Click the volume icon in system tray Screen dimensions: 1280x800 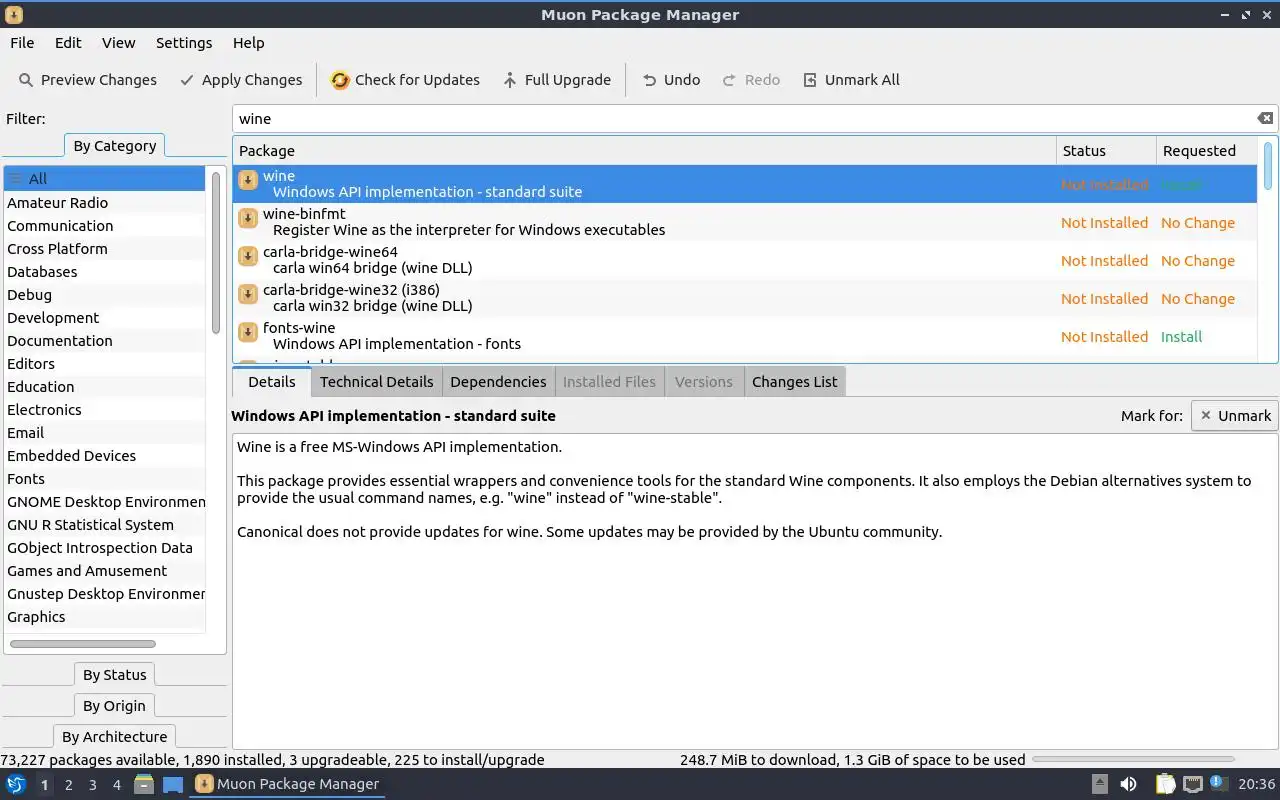[x=1128, y=784]
